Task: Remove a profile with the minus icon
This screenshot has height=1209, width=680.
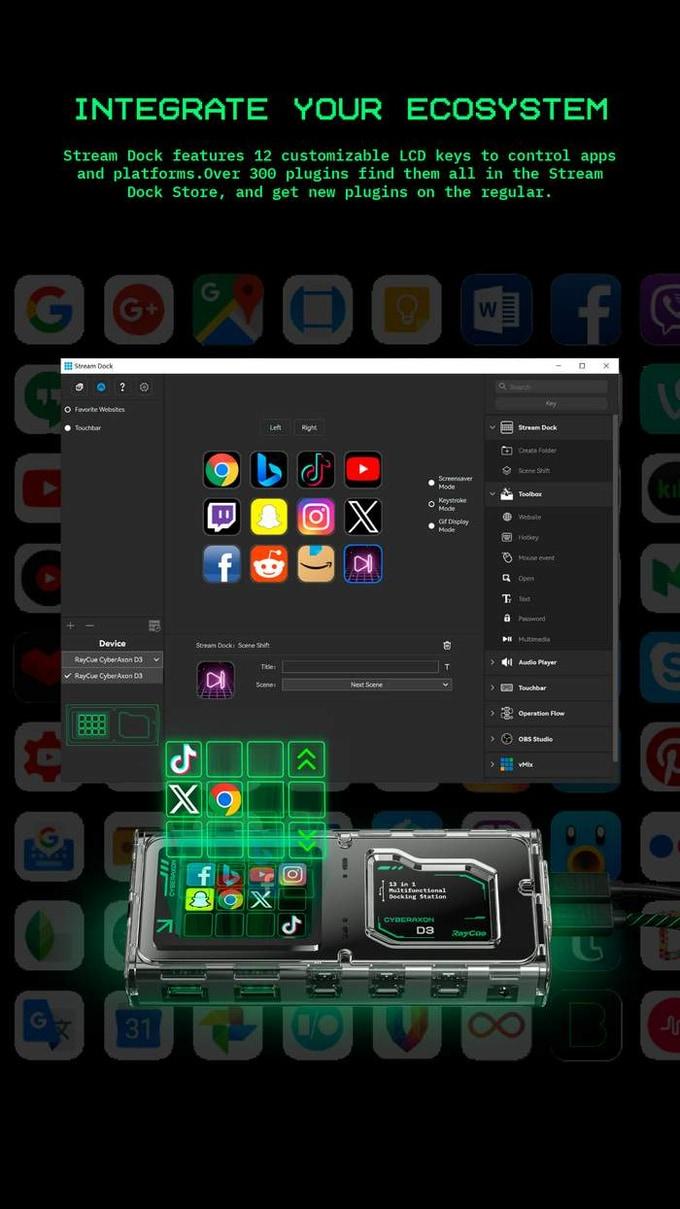Action: (x=89, y=625)
